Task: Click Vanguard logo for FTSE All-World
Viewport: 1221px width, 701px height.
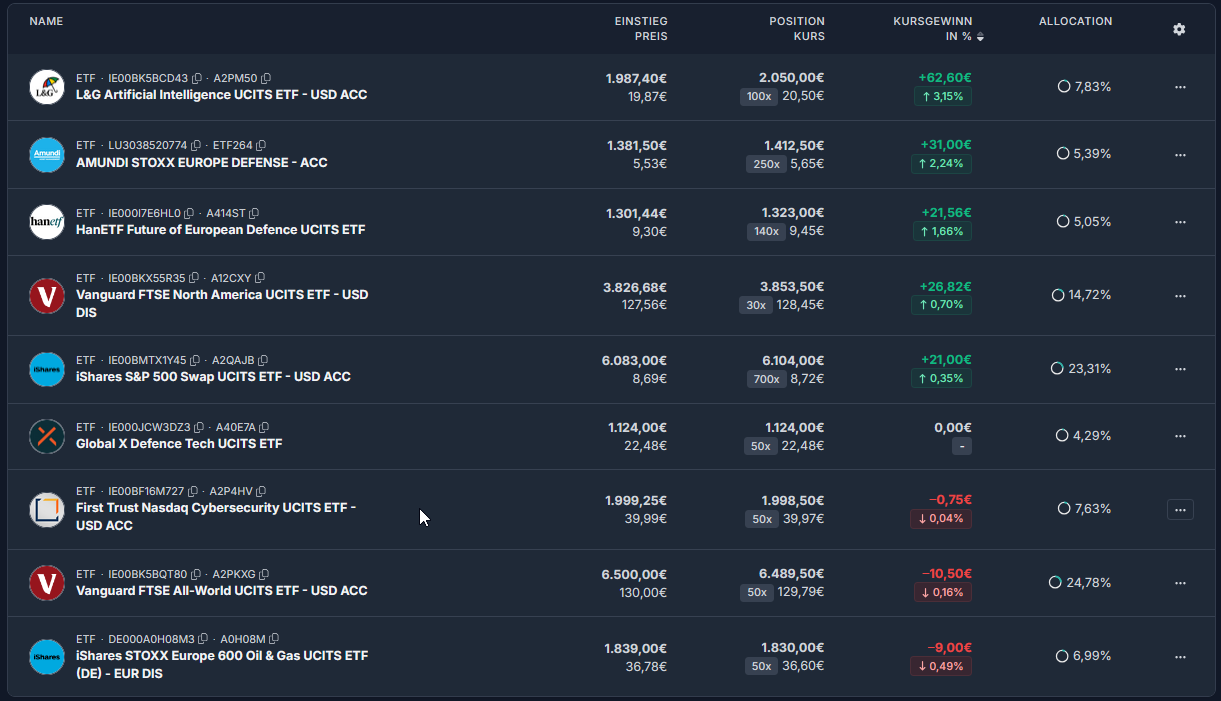Action: pos(47,583)
